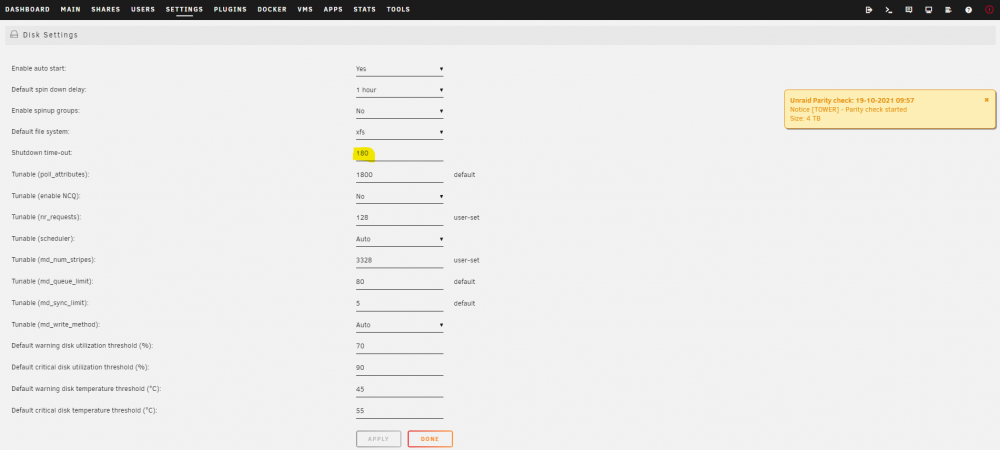Change the Default file system dropdown
The height and width of the screenshot is (450, 1000).
click(x=399, y=133)
